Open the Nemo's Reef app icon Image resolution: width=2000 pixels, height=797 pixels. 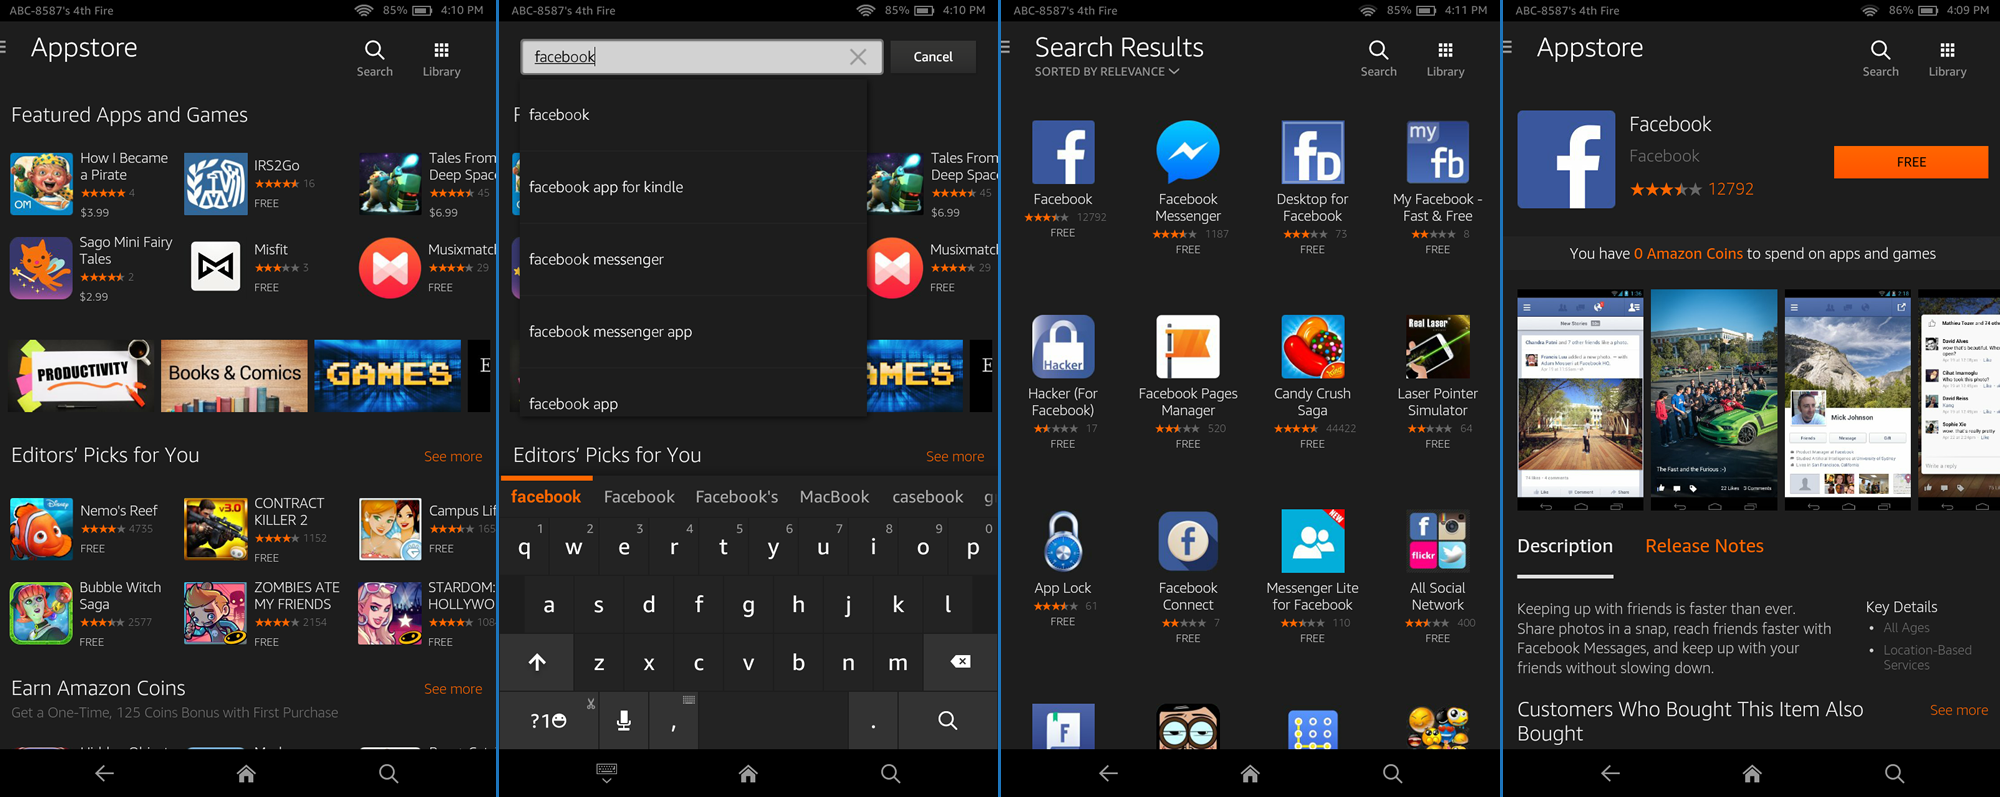click(x=41, y=529)
